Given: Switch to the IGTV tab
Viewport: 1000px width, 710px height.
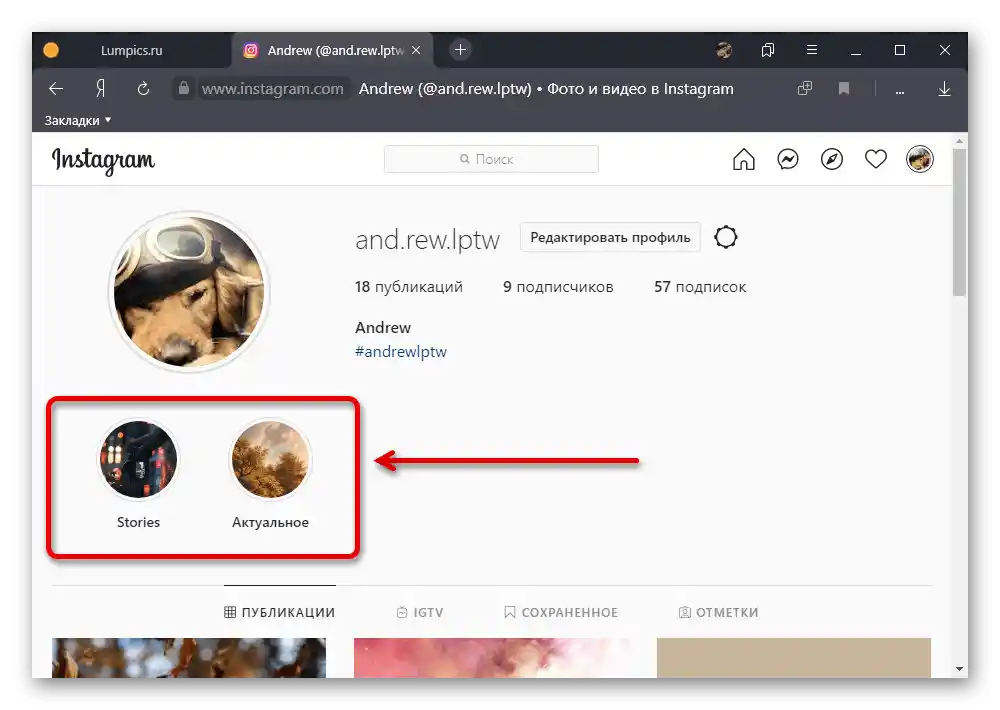Looking at the screenshot, I should [x=420, y=612].
